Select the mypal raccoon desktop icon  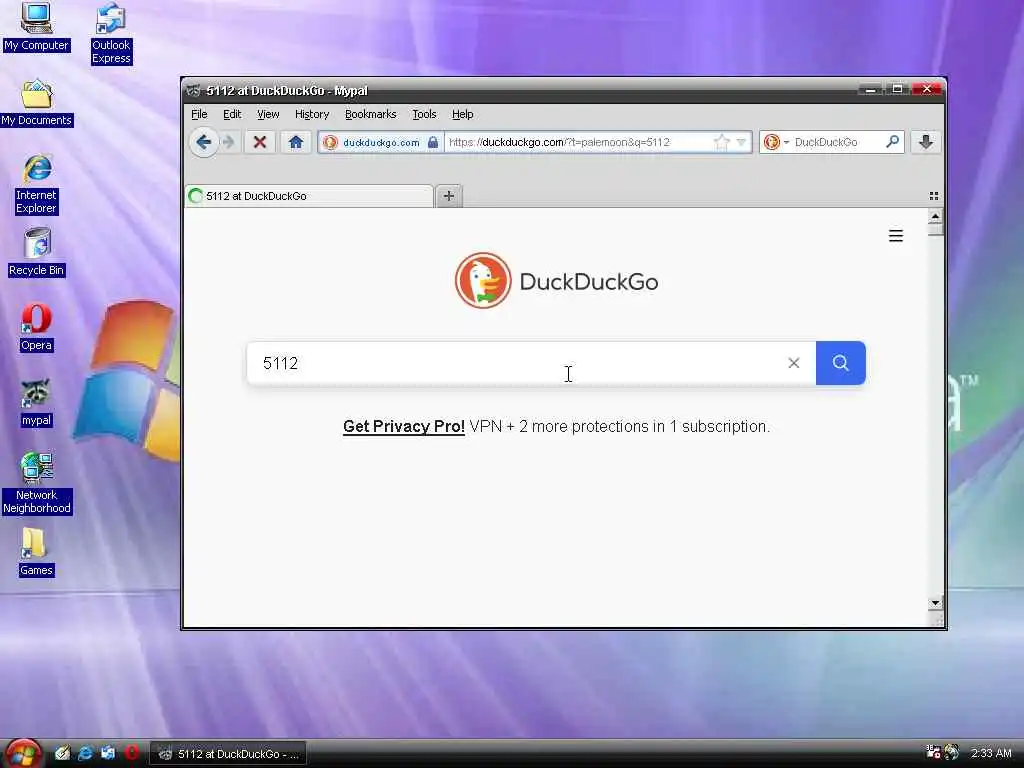tap(36, 403)
